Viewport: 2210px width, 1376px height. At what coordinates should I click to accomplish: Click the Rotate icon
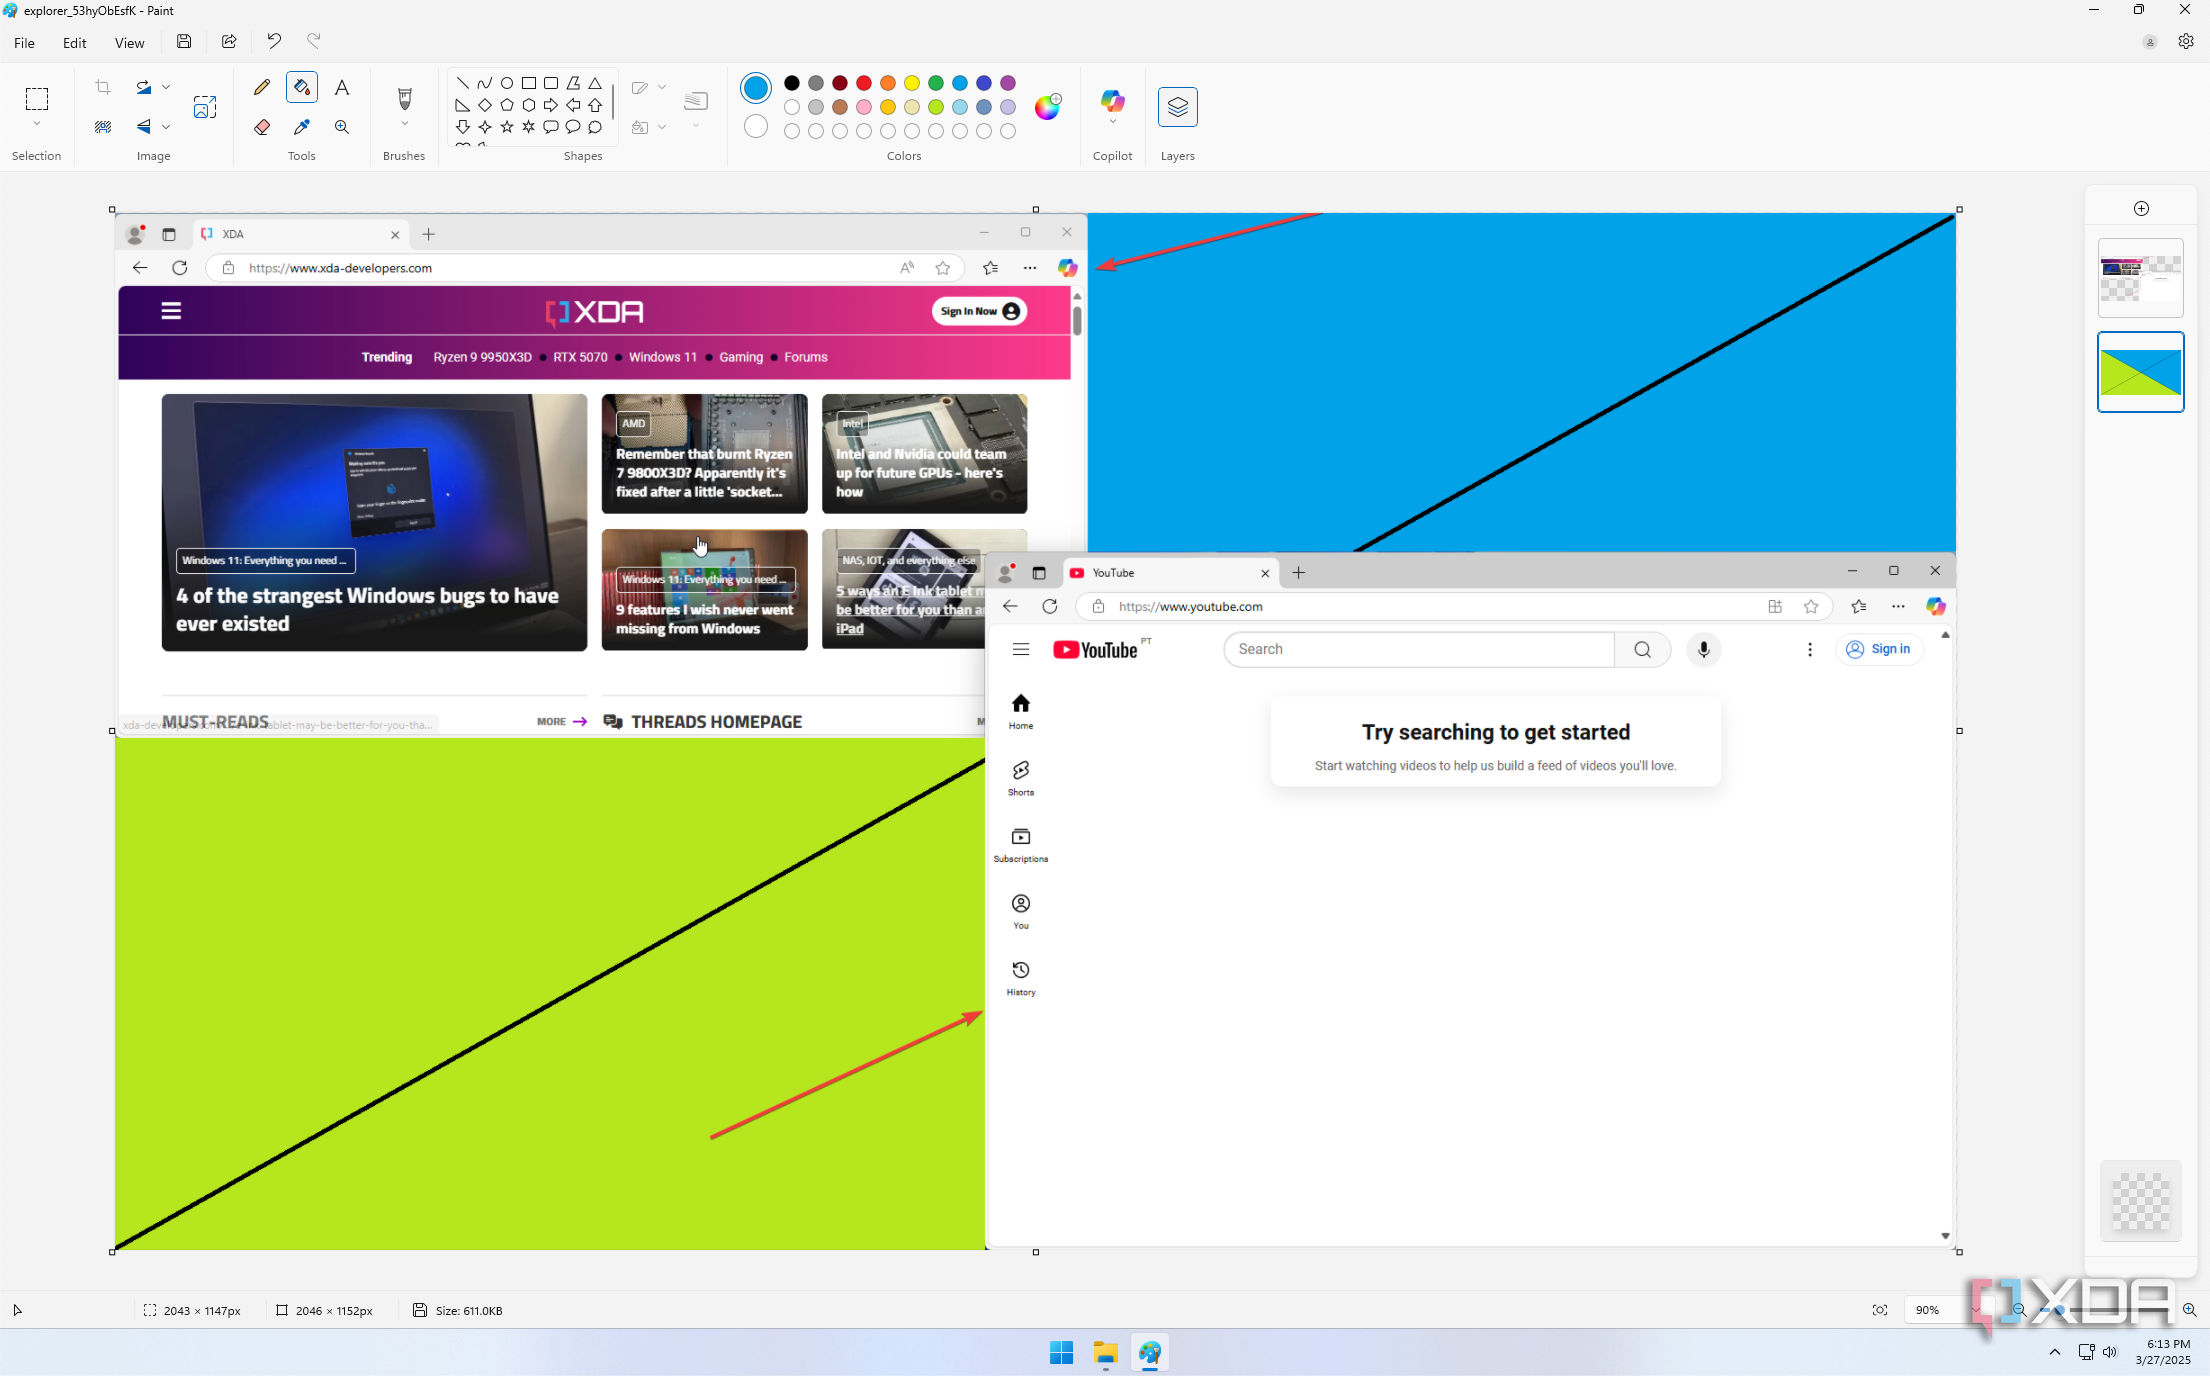[x=144, y=87]
